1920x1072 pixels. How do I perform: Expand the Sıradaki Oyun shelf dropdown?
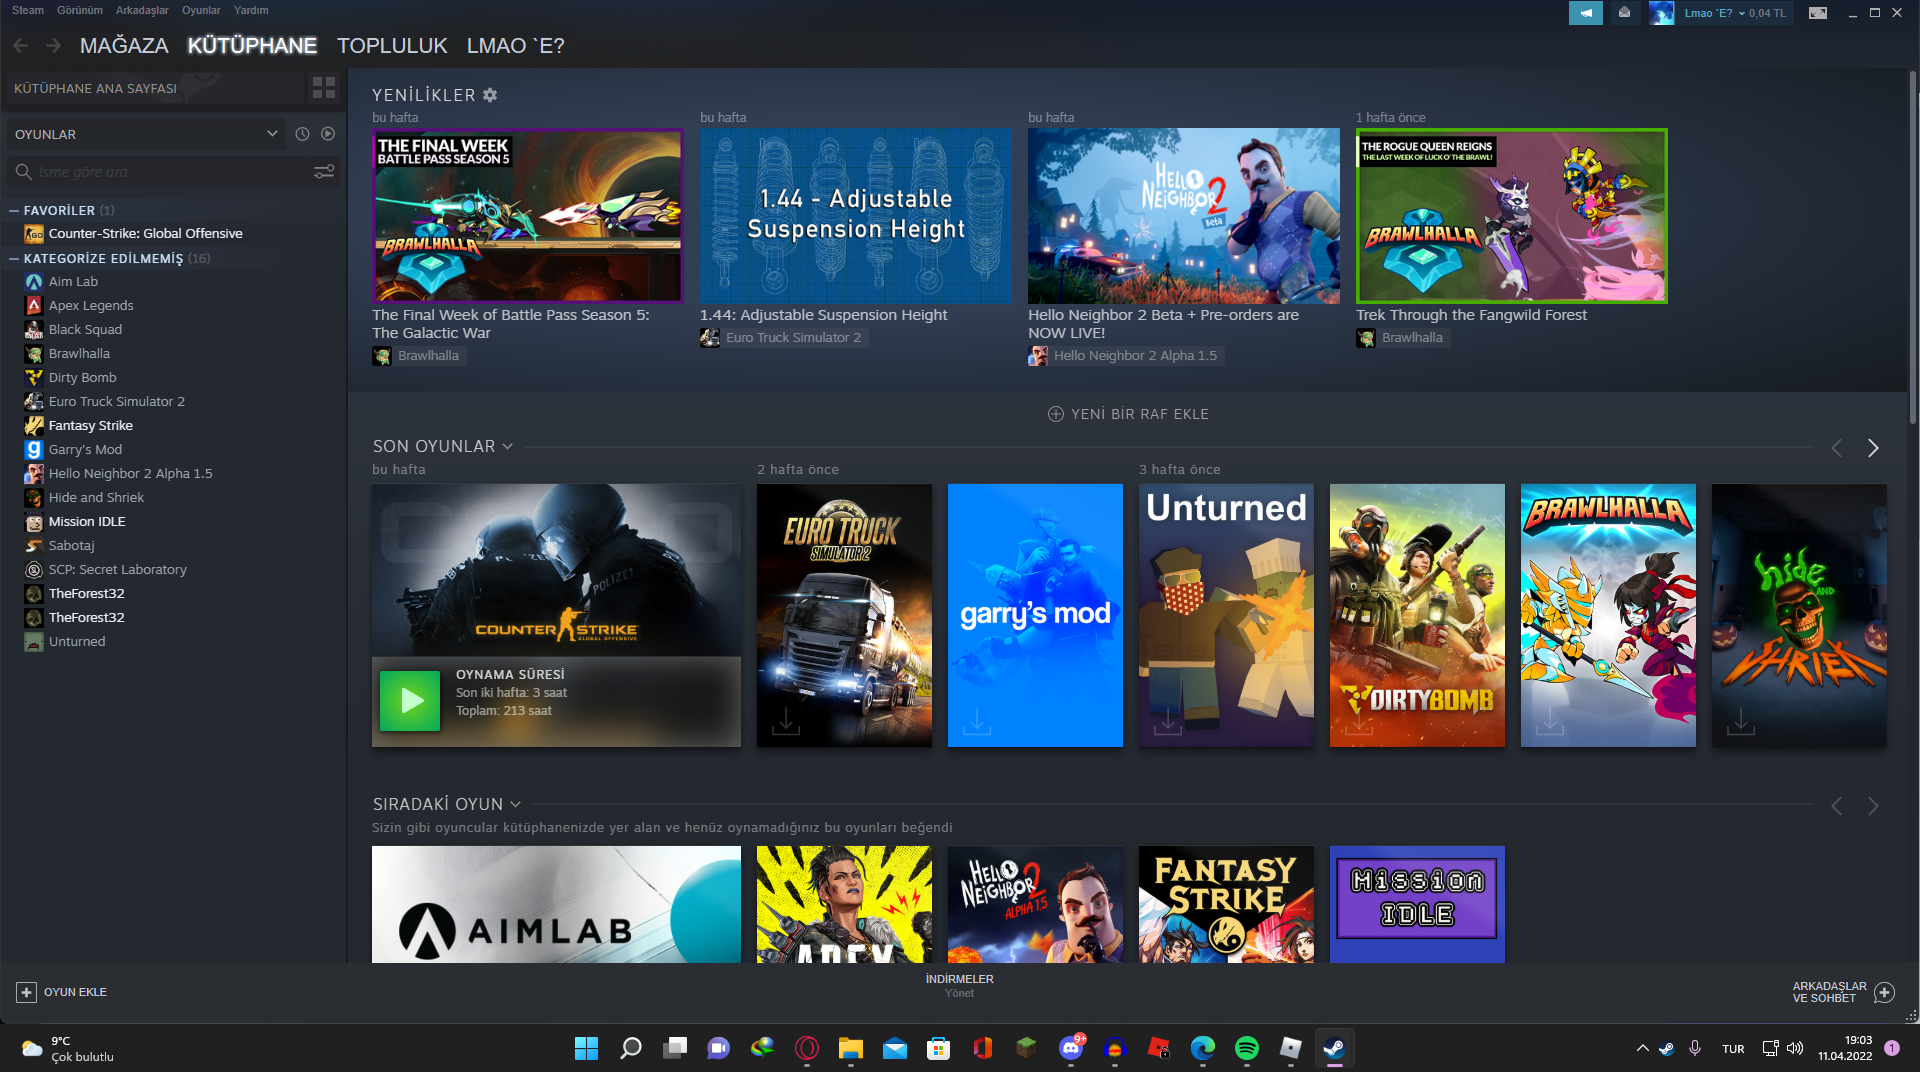[x=515, y=804]
